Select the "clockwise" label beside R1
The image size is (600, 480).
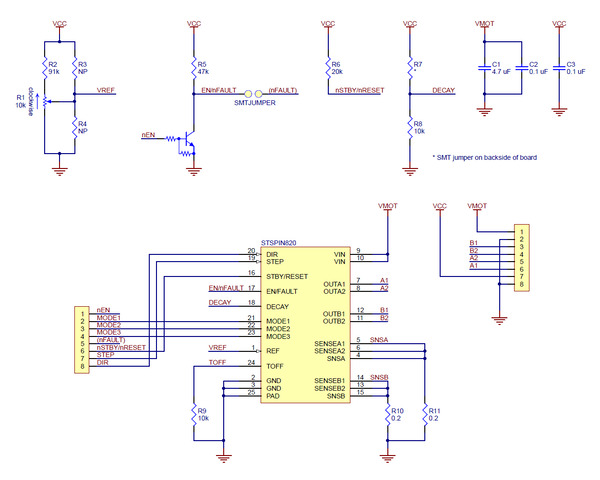click(31, 102)
